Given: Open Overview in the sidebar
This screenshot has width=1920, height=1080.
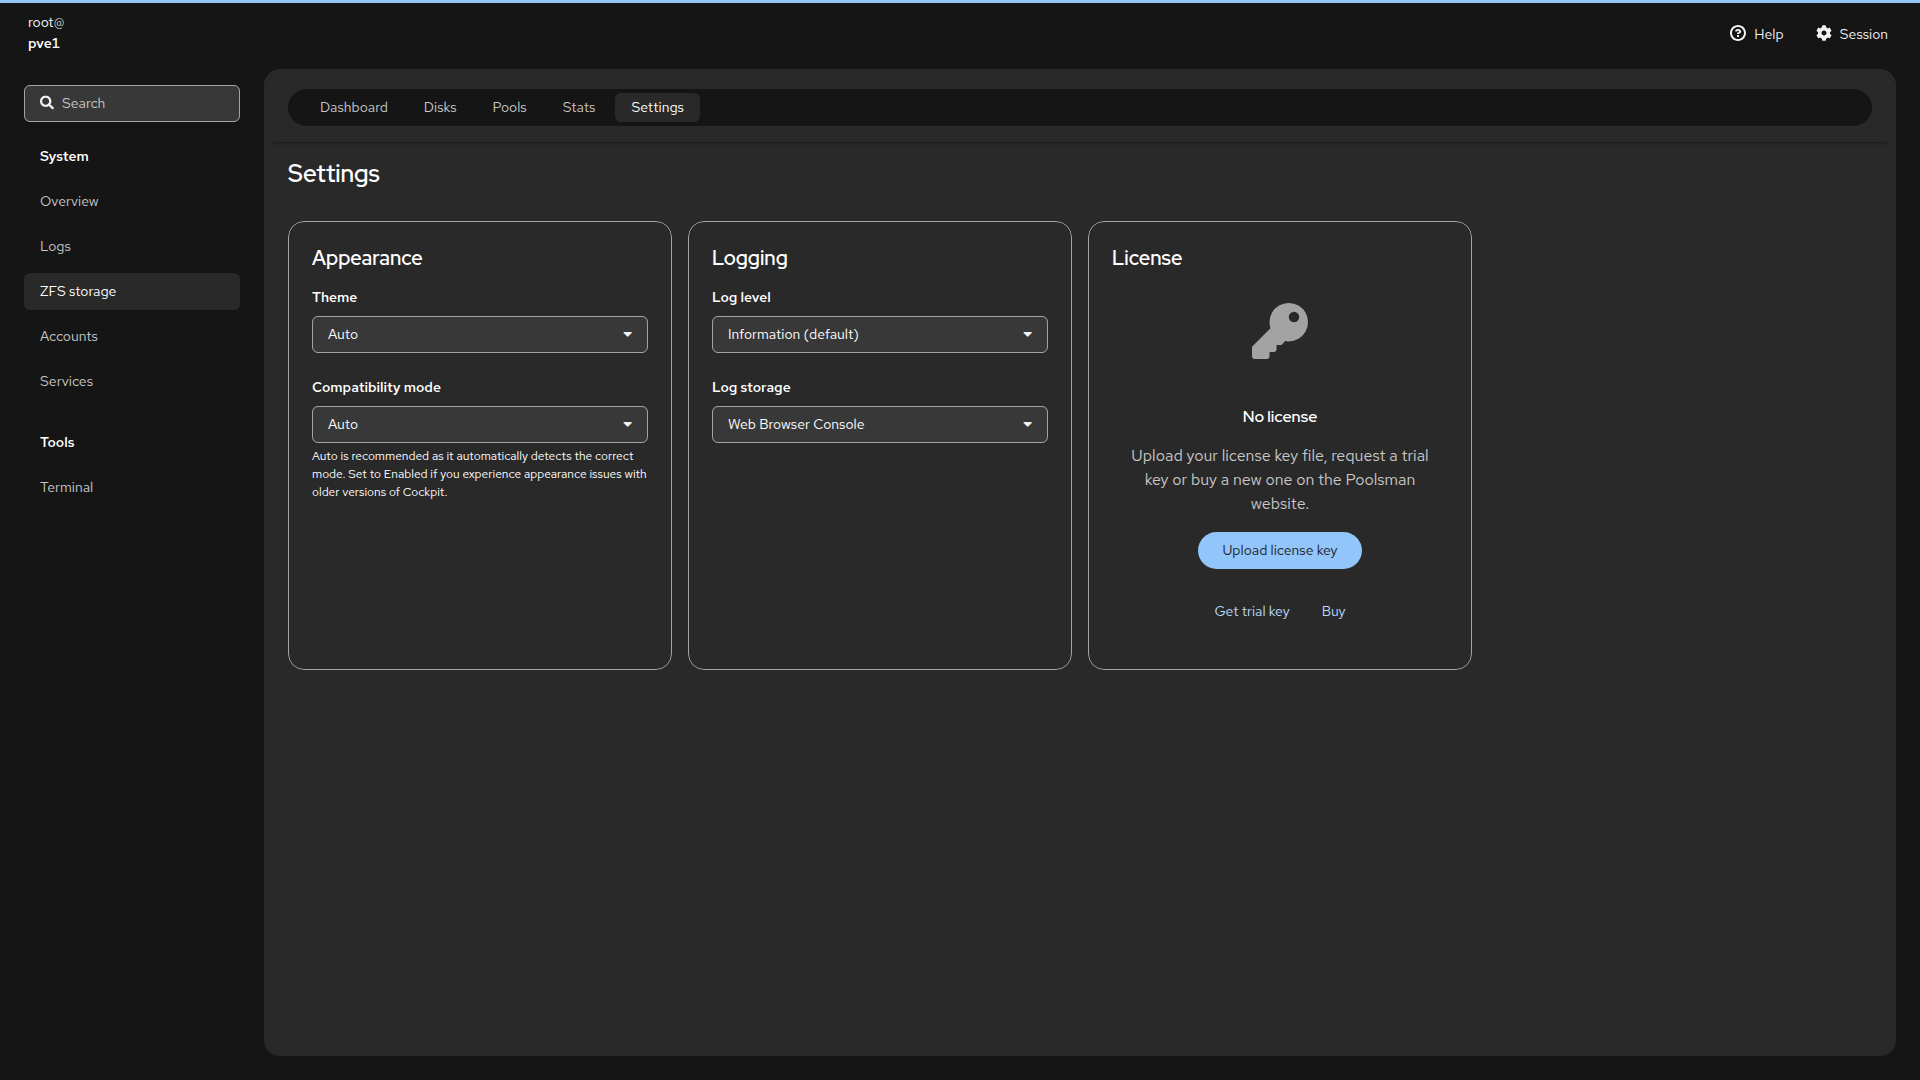Looking at the screenshot, I should tap(69, 202).
